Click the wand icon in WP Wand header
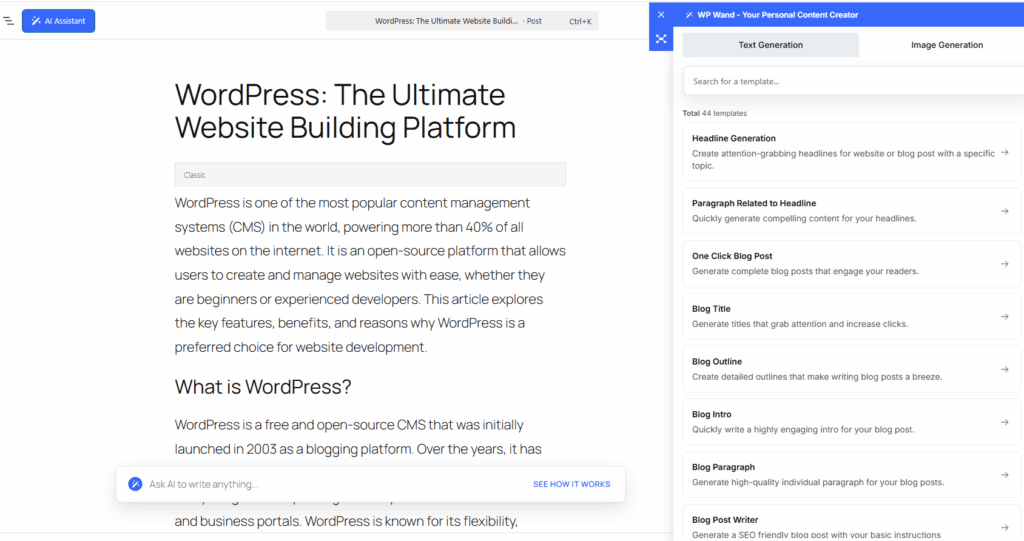The height and width of the screenshot is (541, 1024). pyautogui.click(x=689, y=14)
